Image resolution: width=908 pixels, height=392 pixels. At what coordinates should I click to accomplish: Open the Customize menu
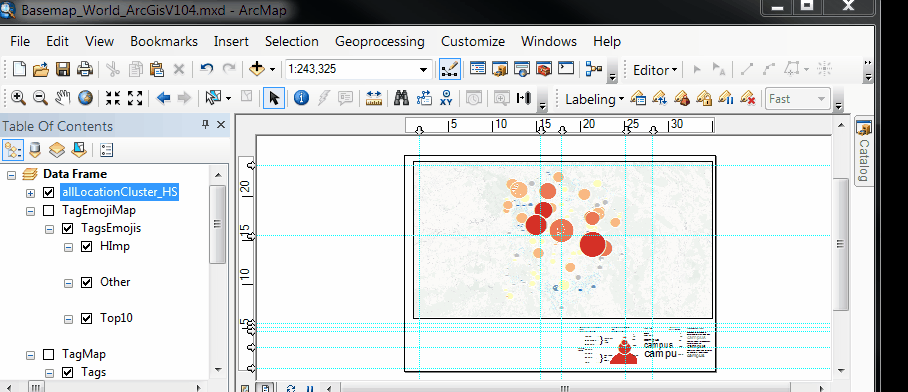(473, 42)
